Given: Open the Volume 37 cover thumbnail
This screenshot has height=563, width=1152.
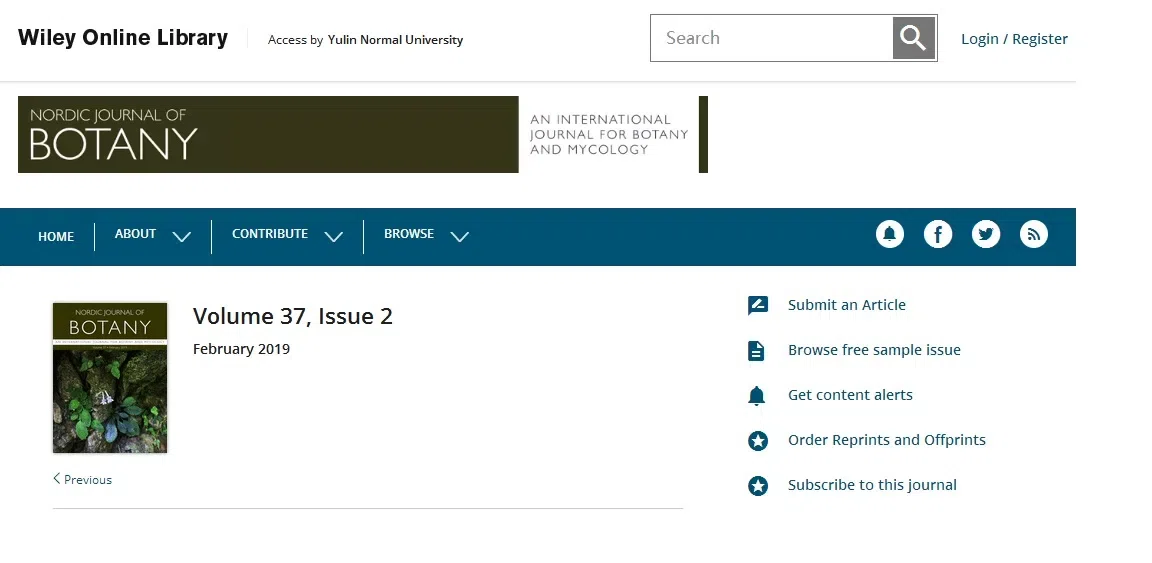Looking at the screenshot, I should 110,378.
